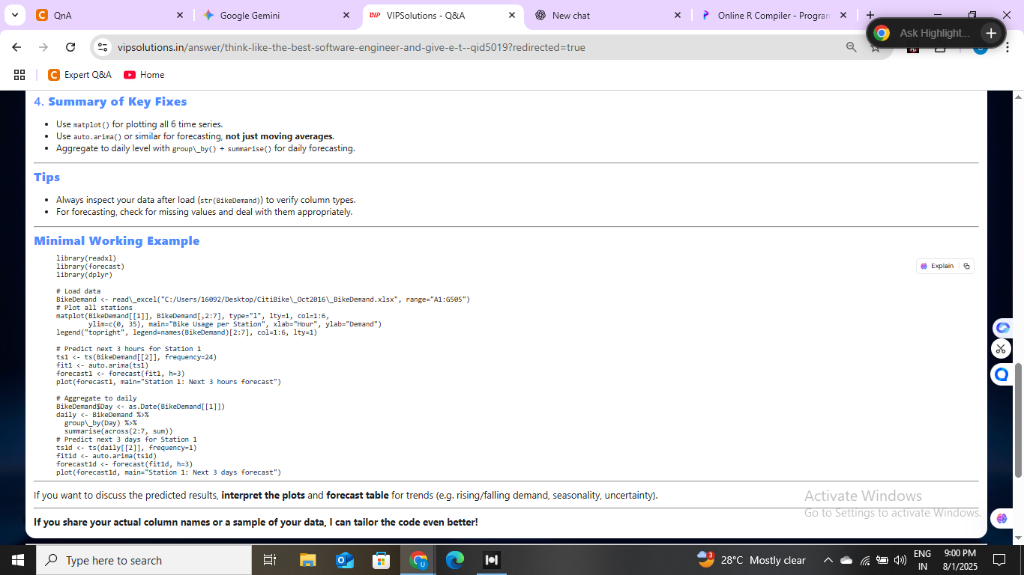This screenshot has height=575, width=1024.
Task: Reload the current page
Action: 71,47
